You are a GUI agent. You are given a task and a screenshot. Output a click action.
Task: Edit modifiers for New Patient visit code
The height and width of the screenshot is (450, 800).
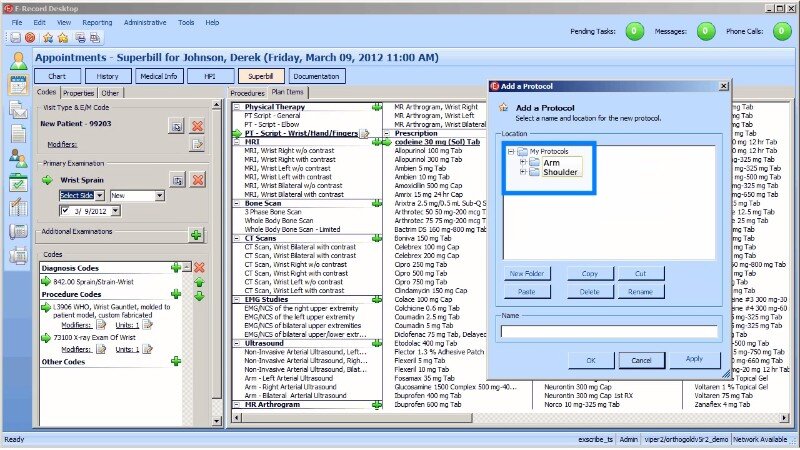pos(197,145)
